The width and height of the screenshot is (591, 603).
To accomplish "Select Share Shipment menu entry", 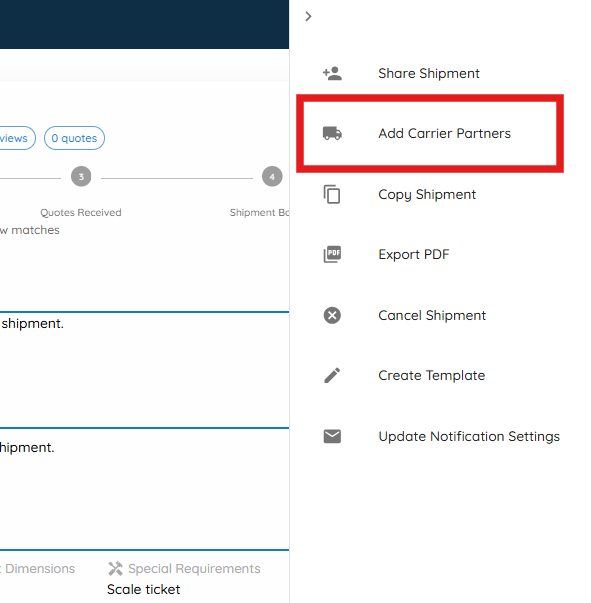I will pos(429,73).
